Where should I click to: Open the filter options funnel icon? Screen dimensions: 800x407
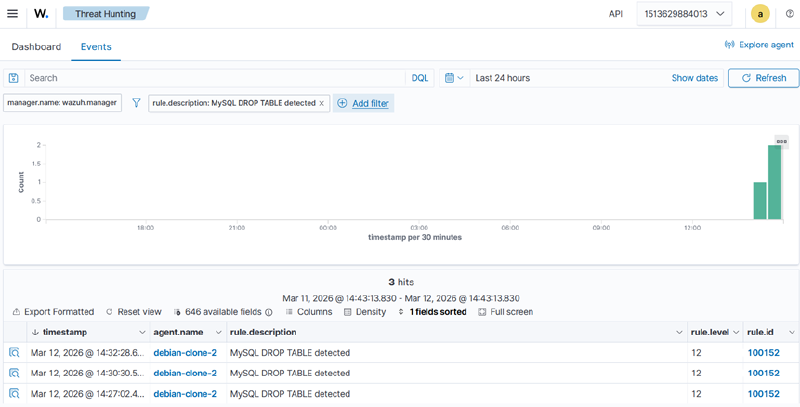[136, 103]
